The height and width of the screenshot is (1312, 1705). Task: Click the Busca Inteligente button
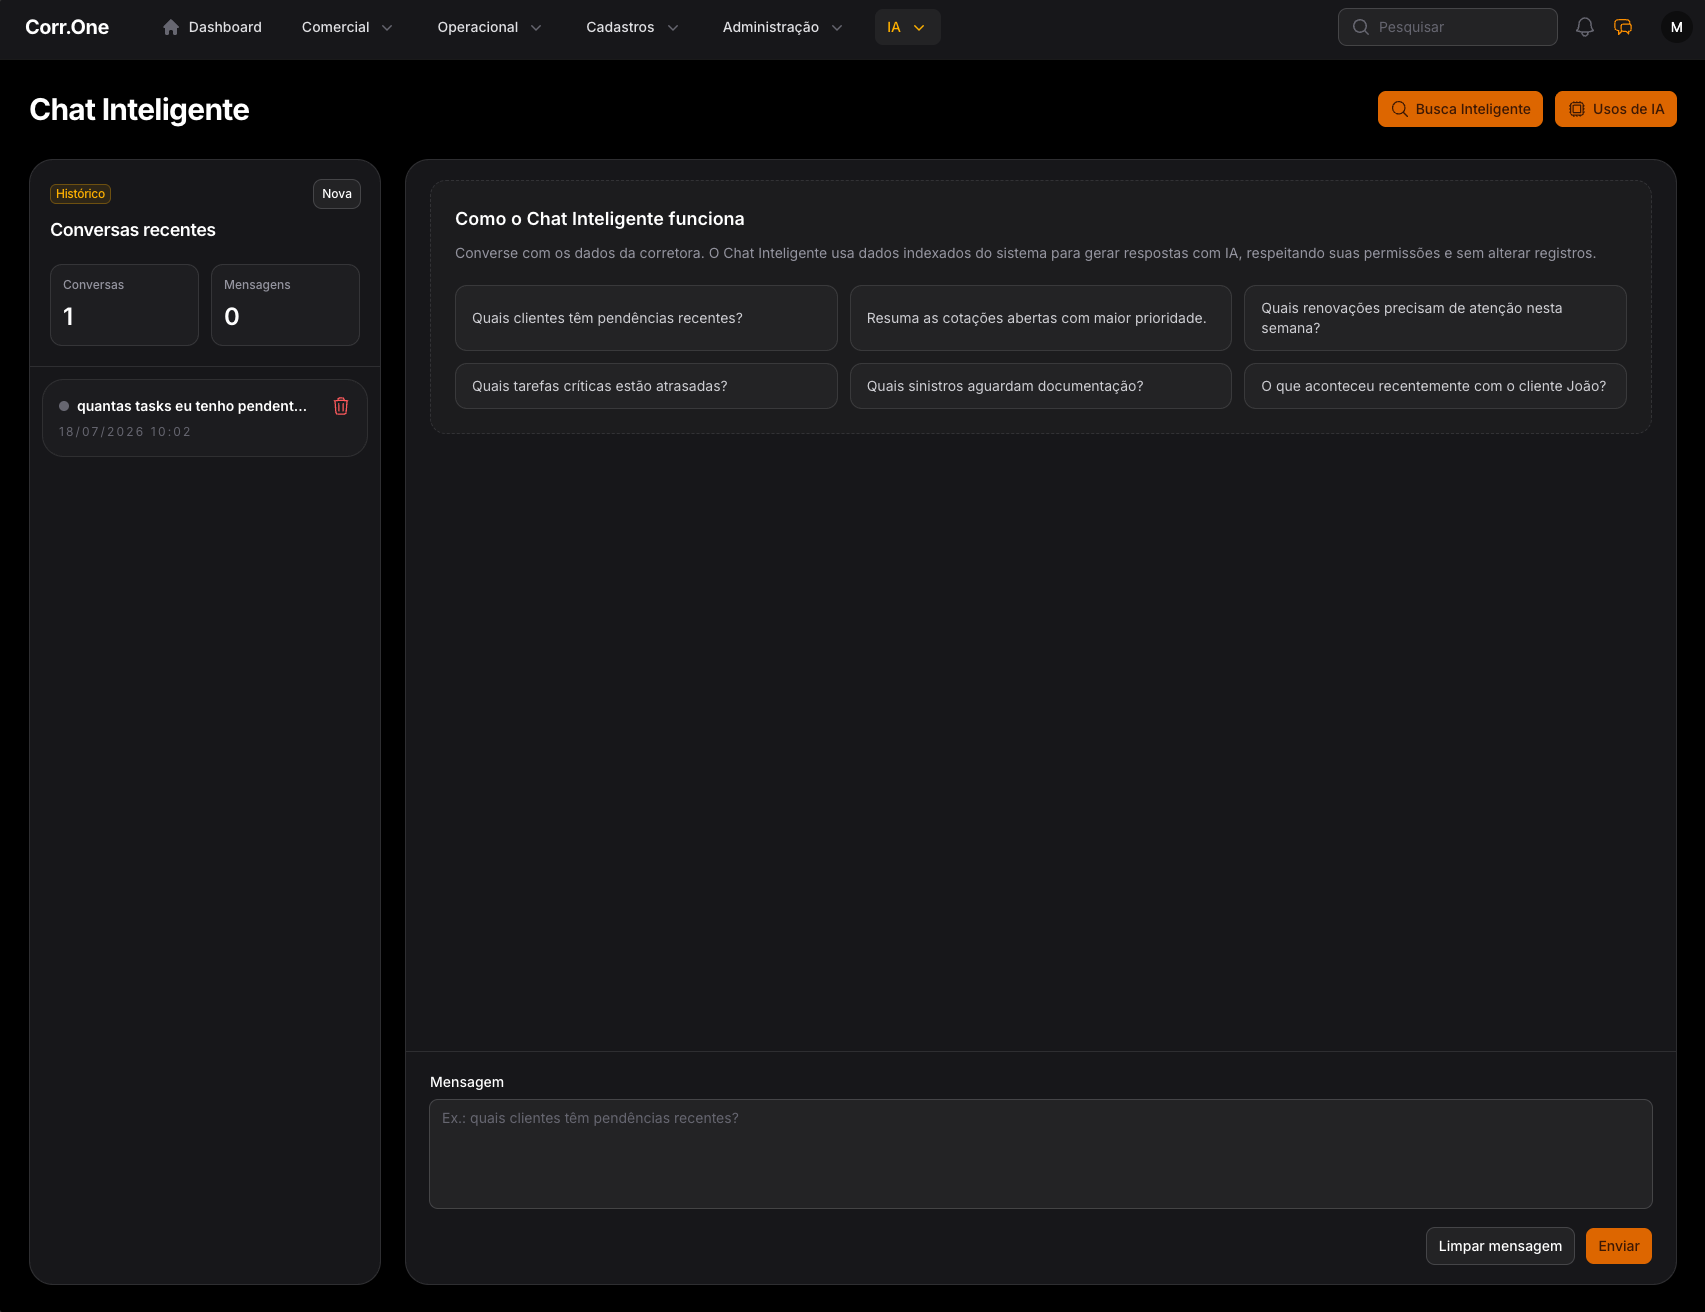coord(1460,109)
